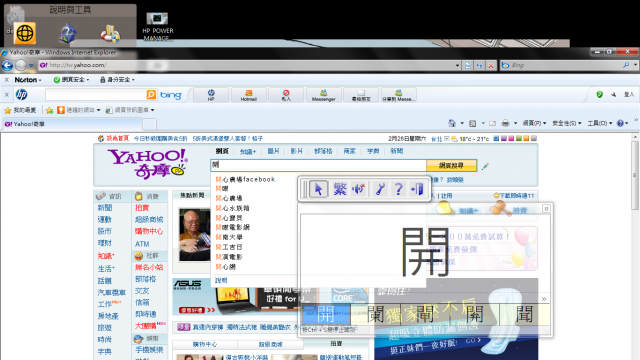Screen dimensions: 640x360
Task: Click the magnifier search icon in Bing box
Action: pos(626,65)
